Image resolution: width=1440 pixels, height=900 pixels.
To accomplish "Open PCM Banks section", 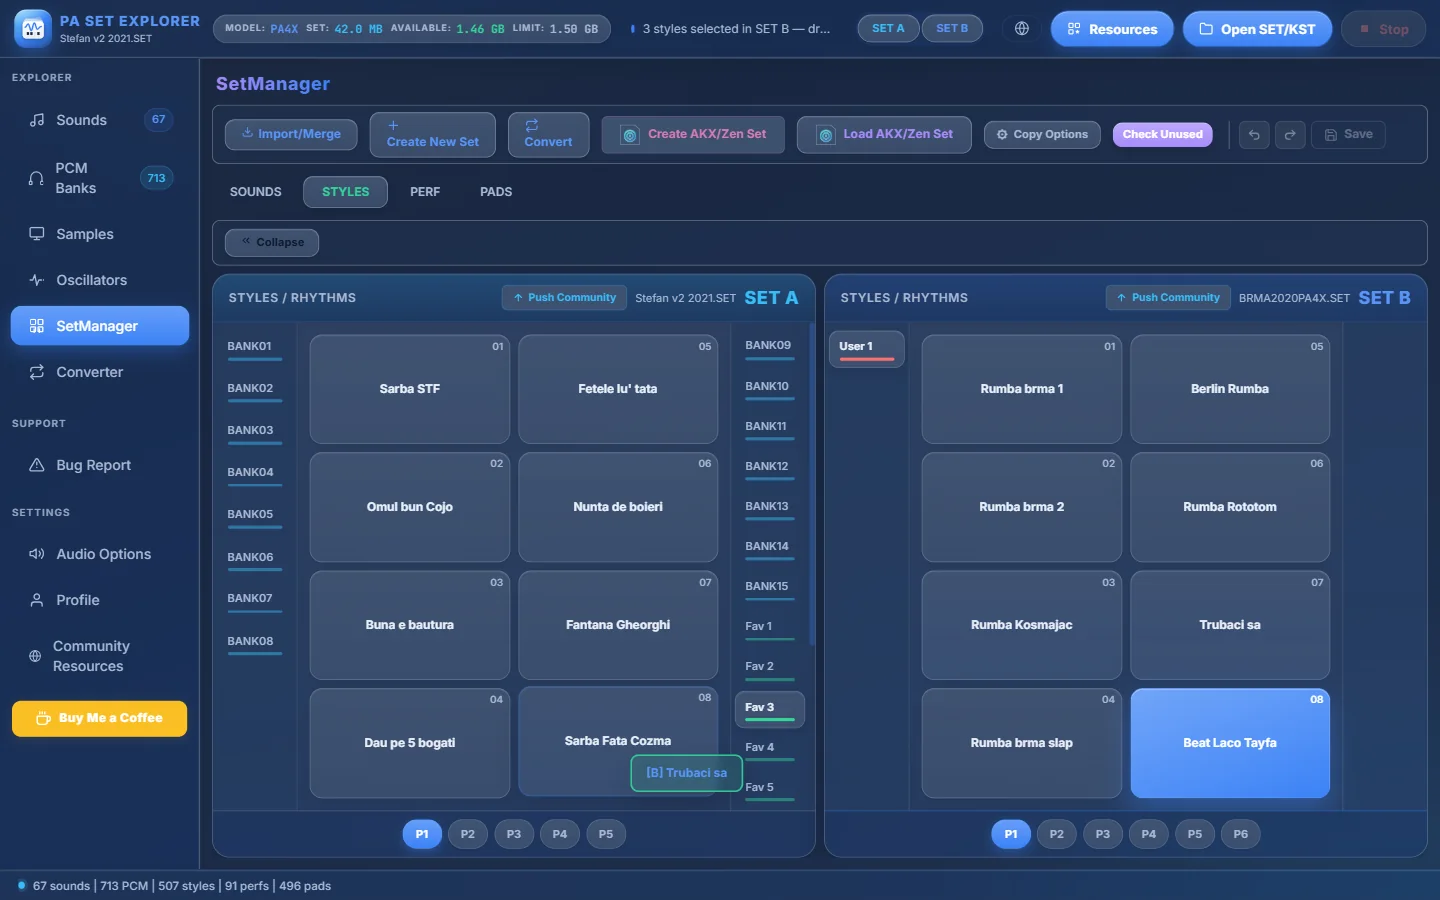I will [x=100, y=178].
